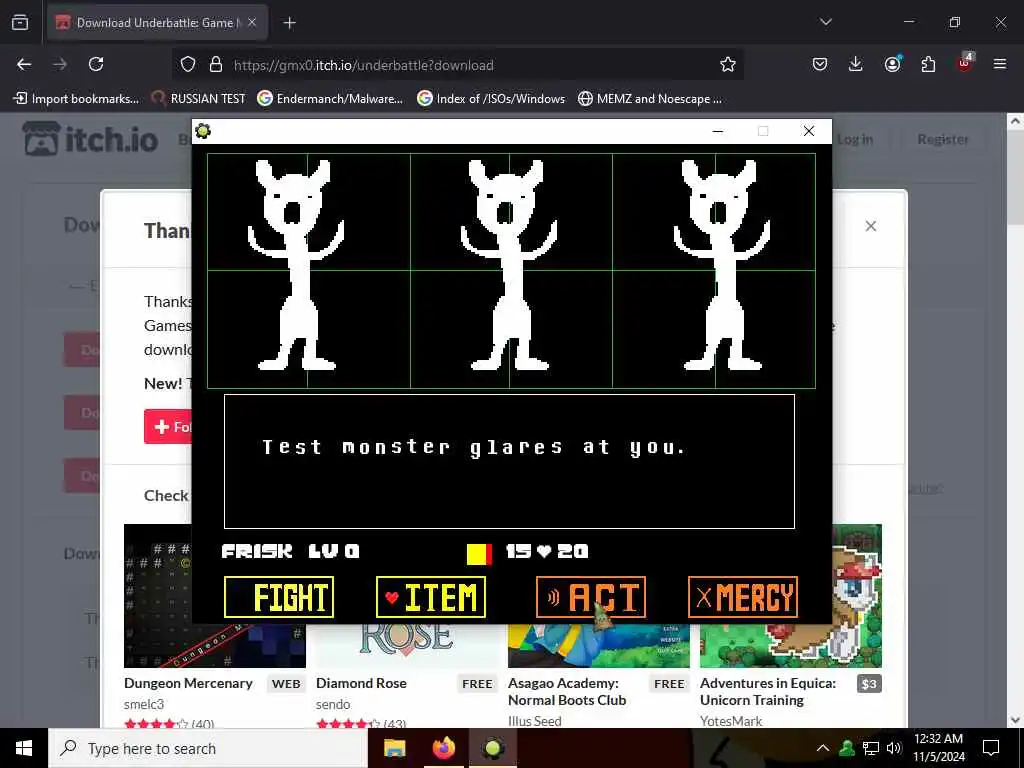The height and width of the screenshot is (768, 1024).
Task: Open the Firefox View icon
Action: 20,23
